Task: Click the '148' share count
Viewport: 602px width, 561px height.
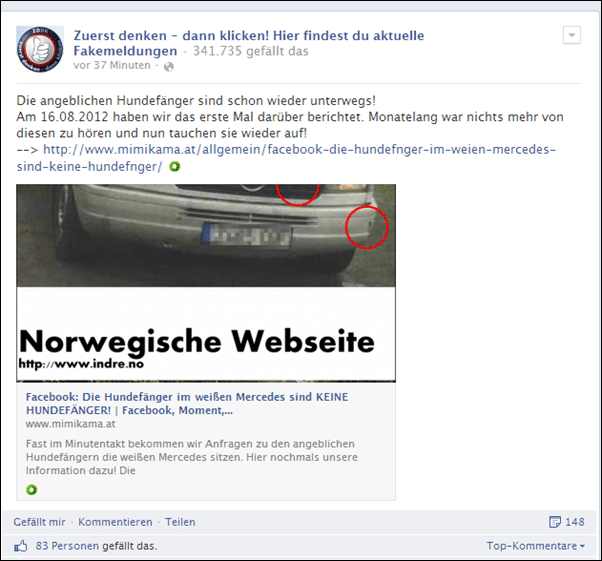Action: (575, 522)
